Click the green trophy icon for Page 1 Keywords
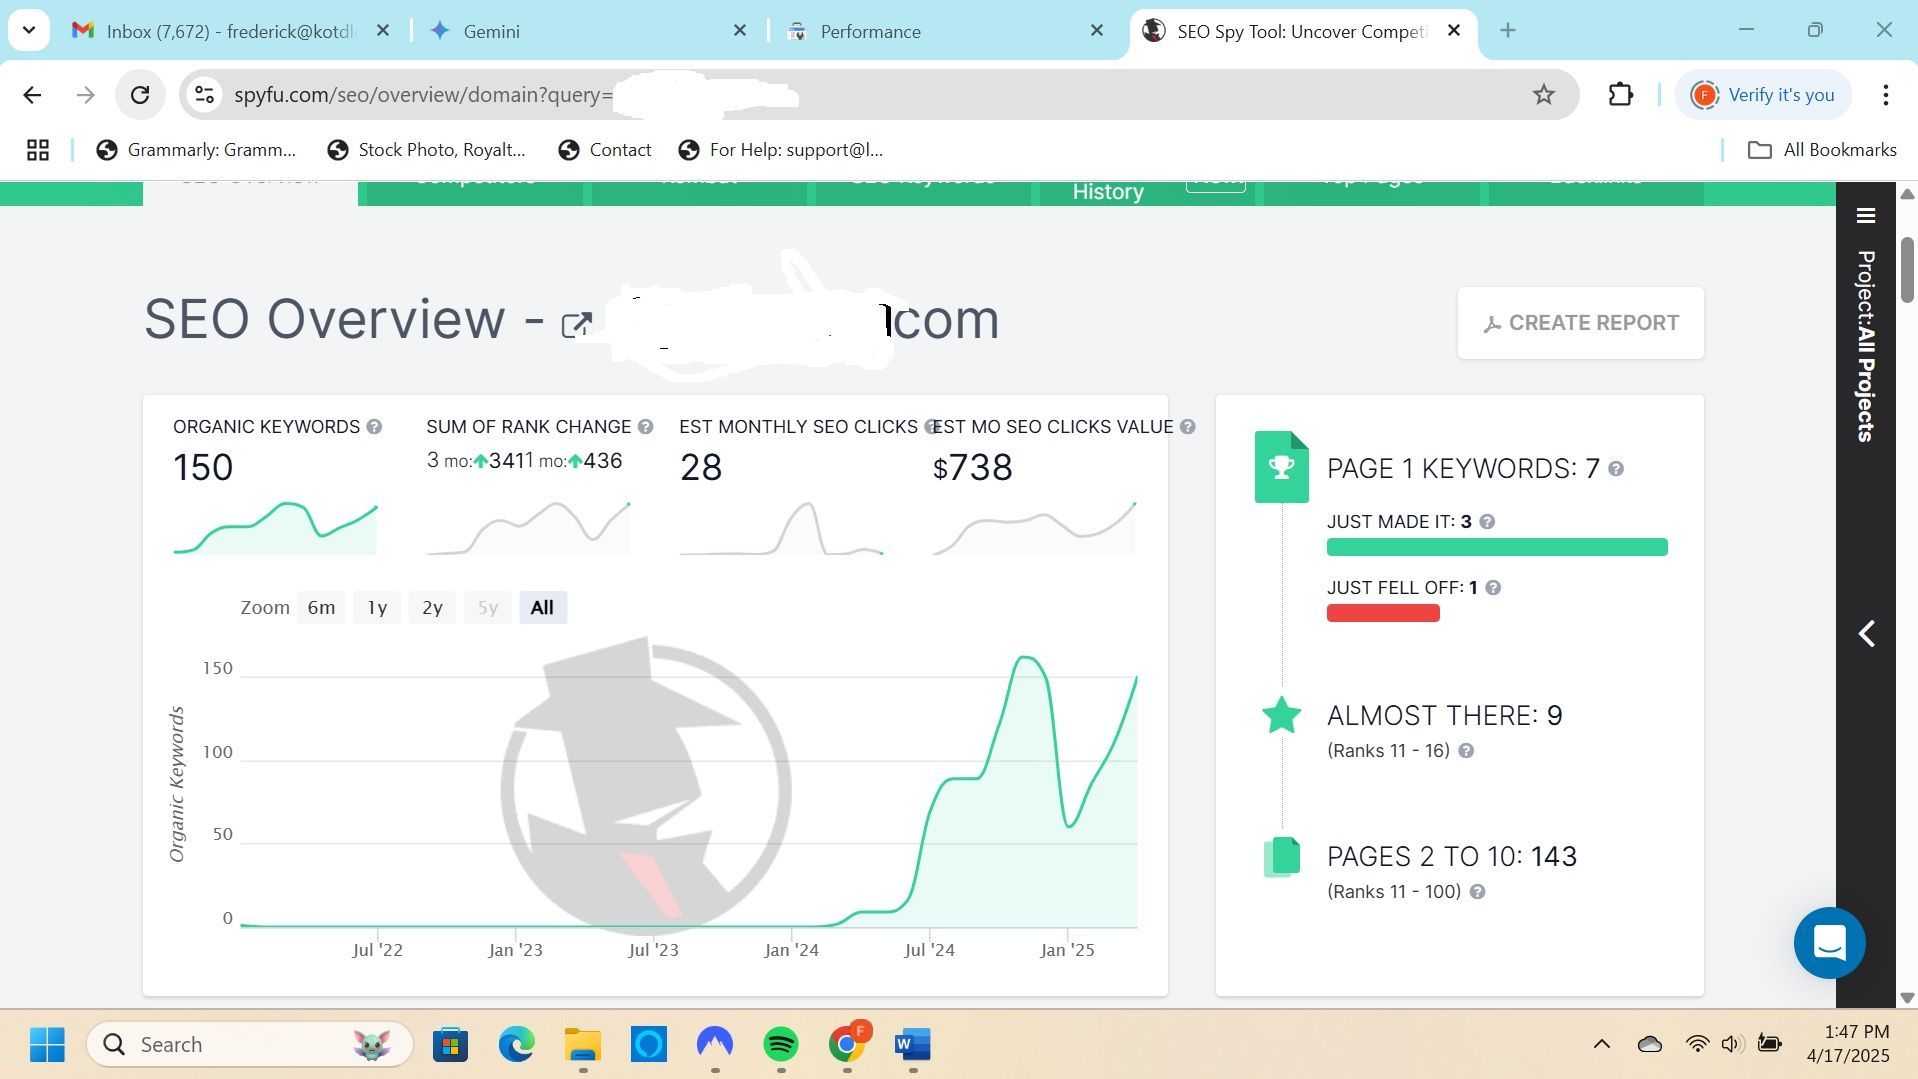 point(1282,467)
